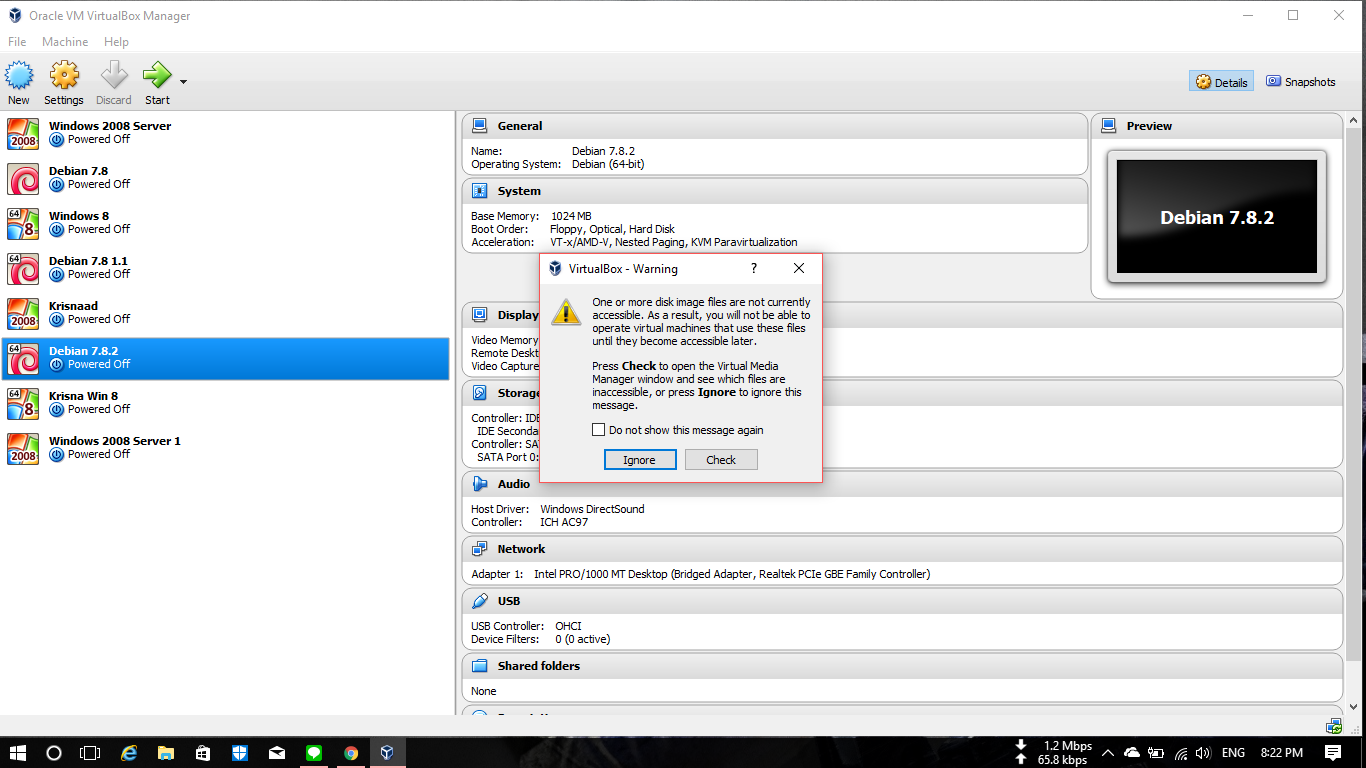The height and width of the screenshot is (768, 1366).
Task: Click the warning dialog help question mark
Action: point(754,268)
